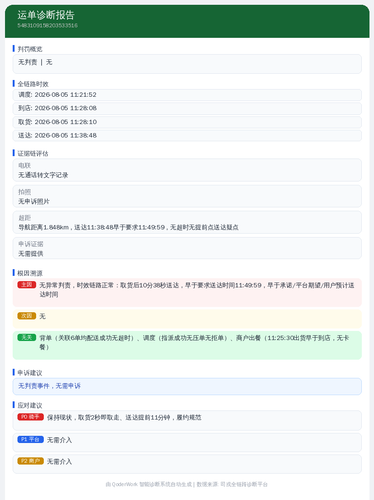Click the 根因溯源 section heading
This screenshot has width=374, height=500.
click(30, 273)
